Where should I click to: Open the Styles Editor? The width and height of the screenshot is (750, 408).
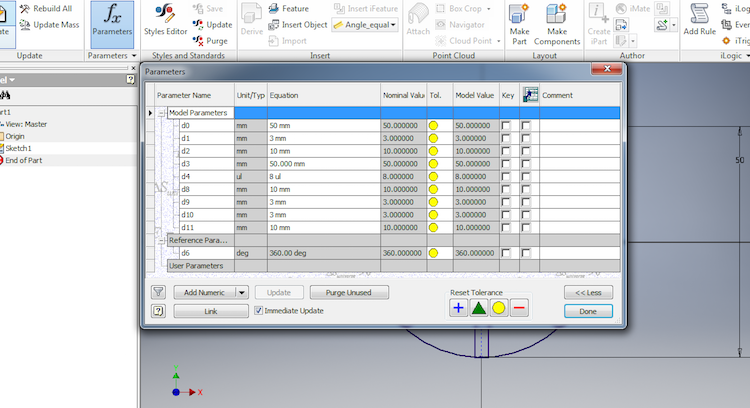(x=165, y=20)
